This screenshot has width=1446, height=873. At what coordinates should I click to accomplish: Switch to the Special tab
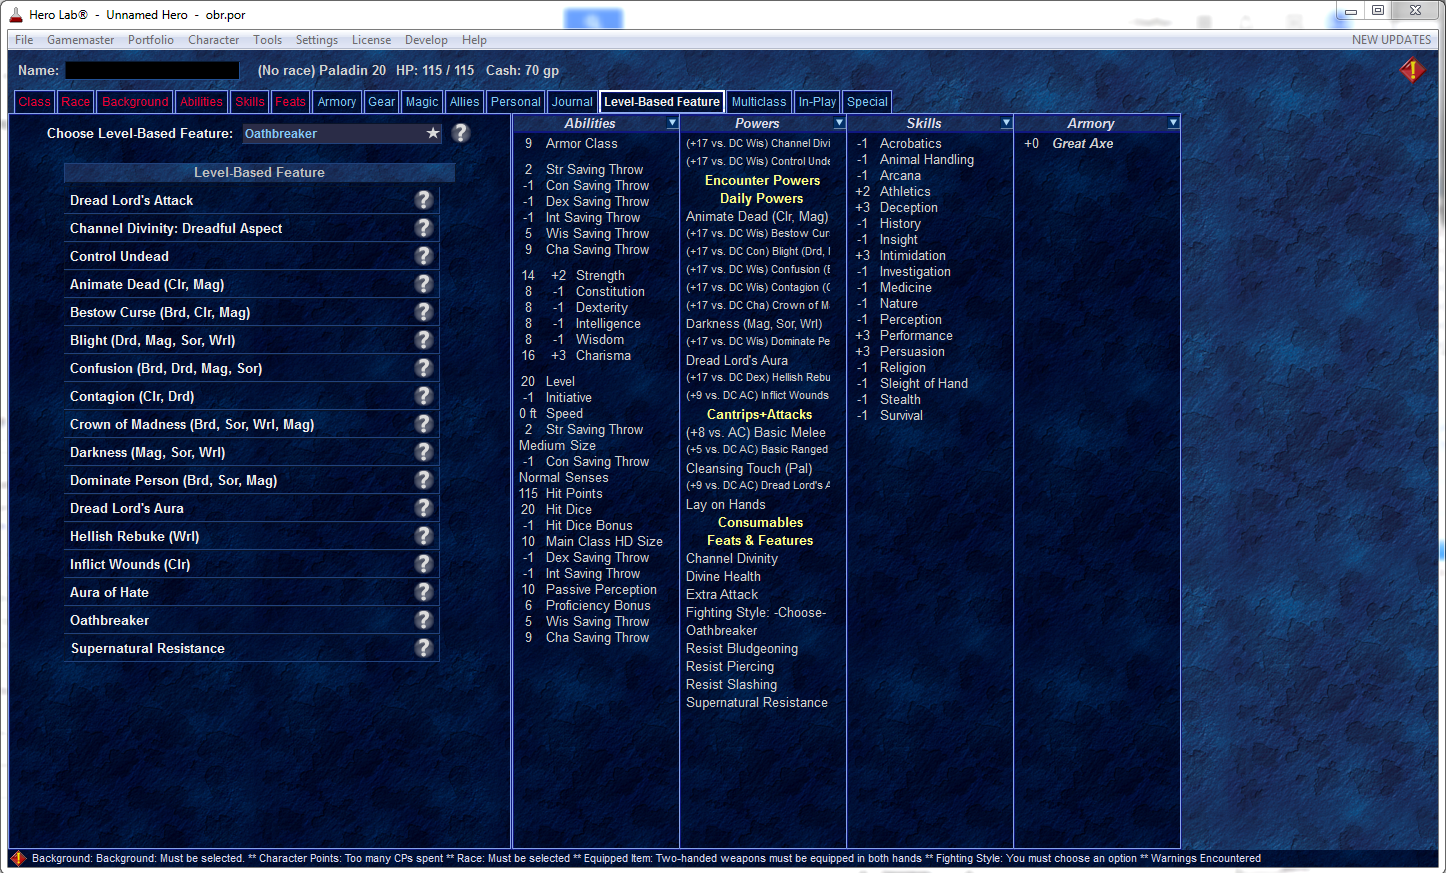tap(867, 102)
